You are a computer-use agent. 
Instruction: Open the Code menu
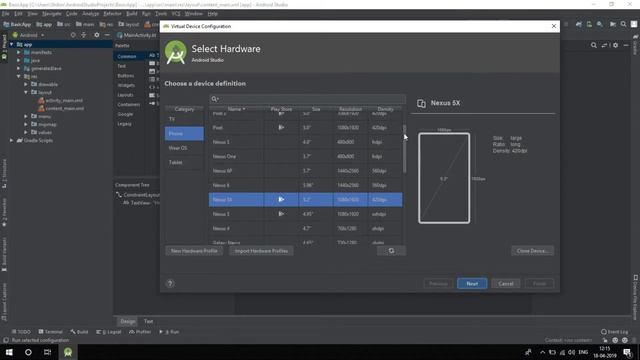point(71,13)
